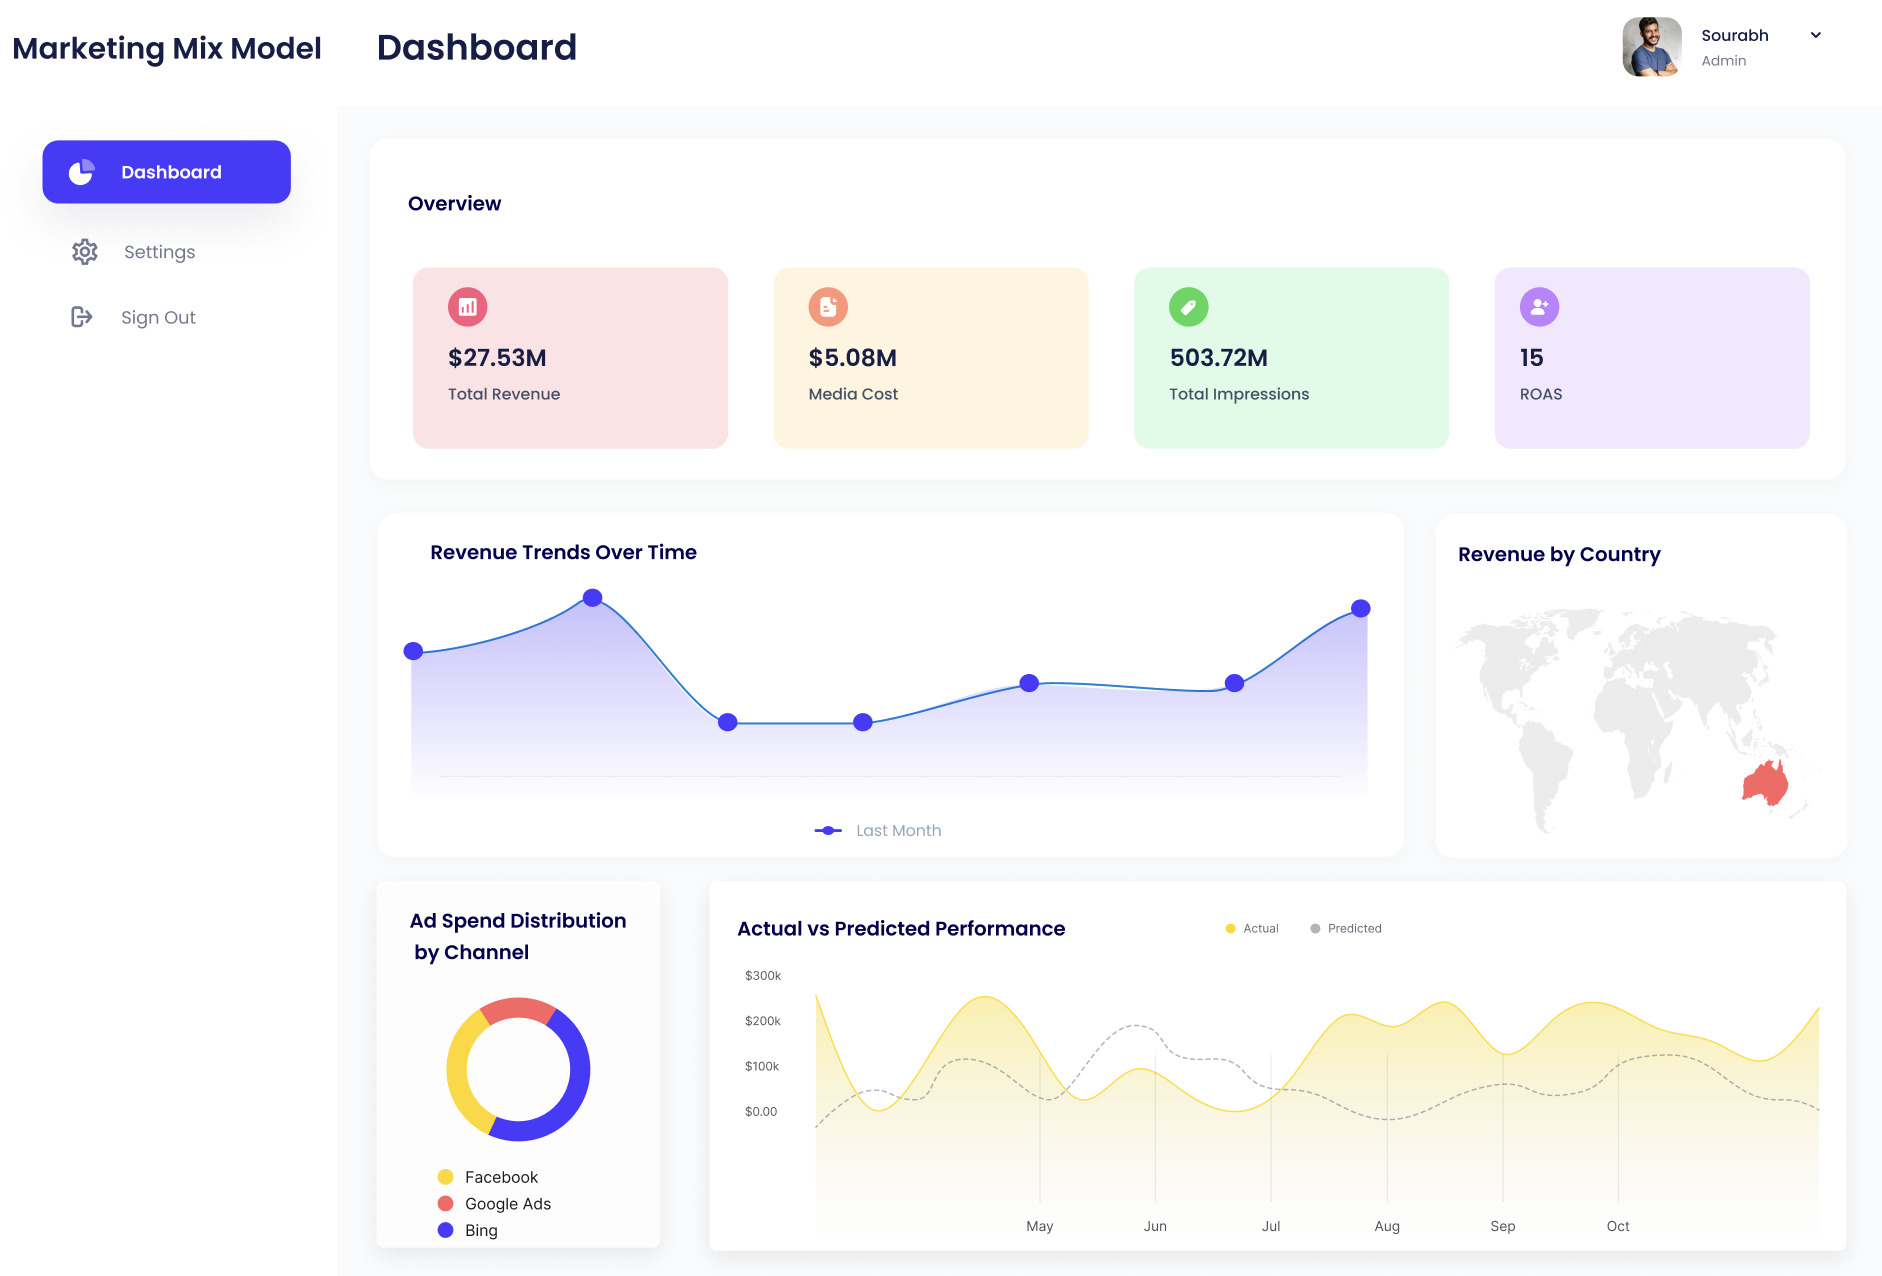This screenshot has height=1276, width=1882.
Task: Click the Marketing Mix Model logo title
Action: pos(167,48)
